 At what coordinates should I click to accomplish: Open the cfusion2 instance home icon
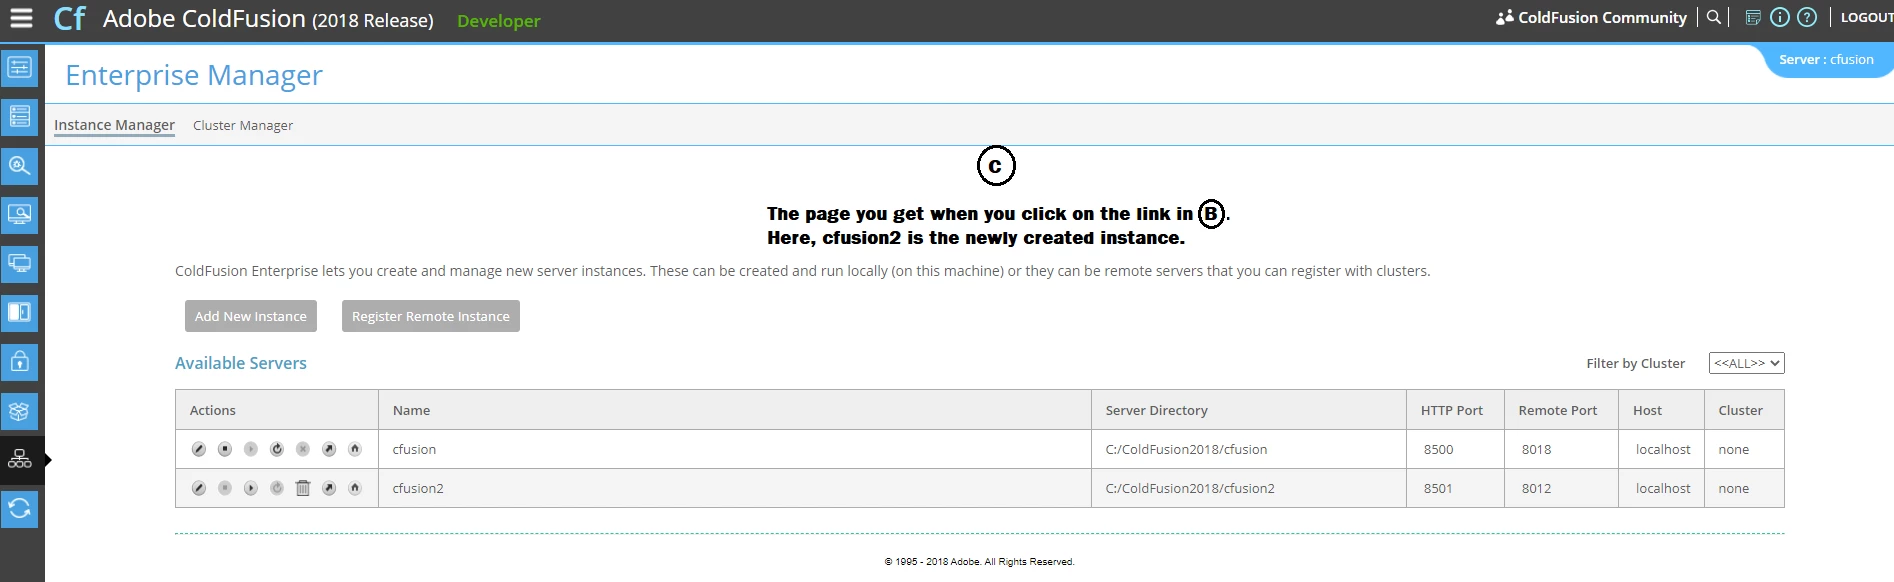[x=355, y=488]
